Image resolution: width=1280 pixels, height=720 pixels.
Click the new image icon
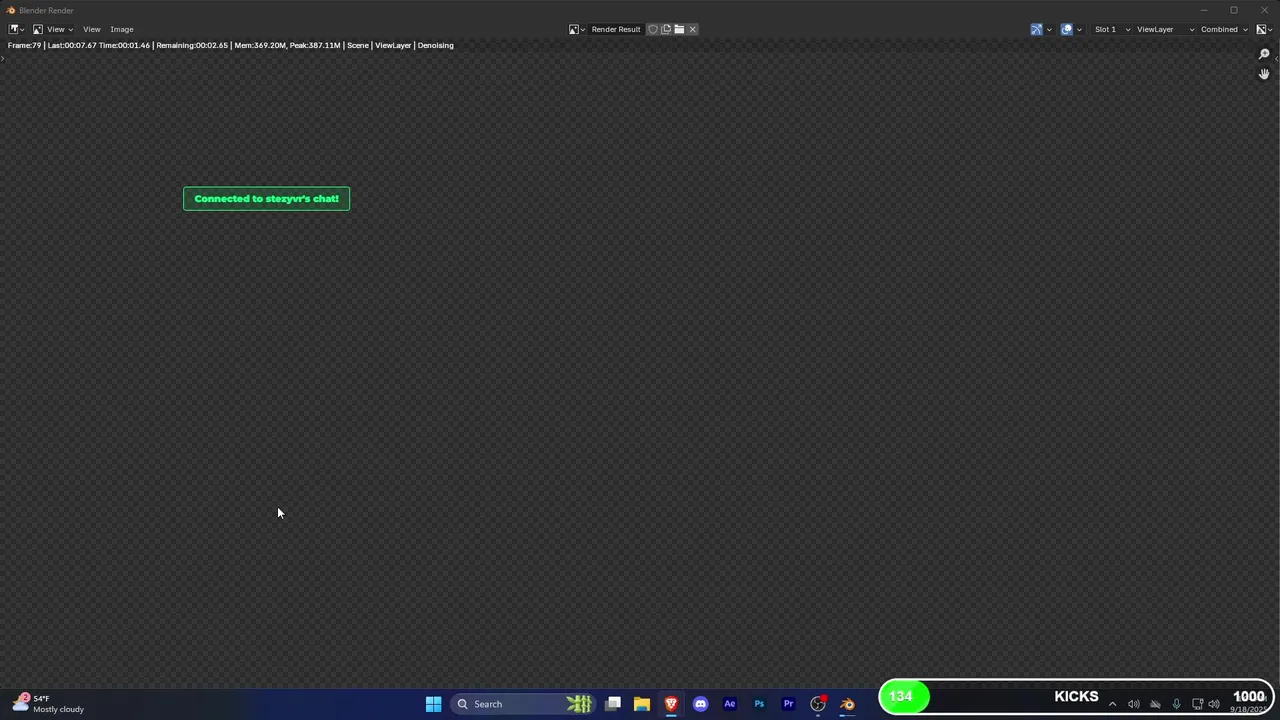click(x=666, y=29)
